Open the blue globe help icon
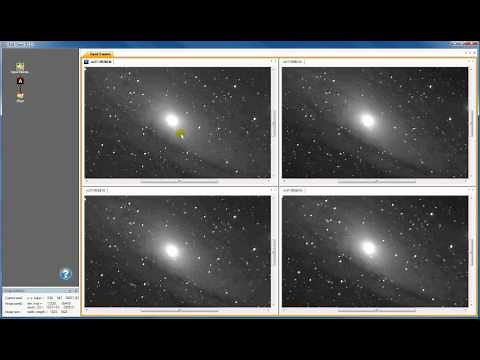 coord(66,274)
